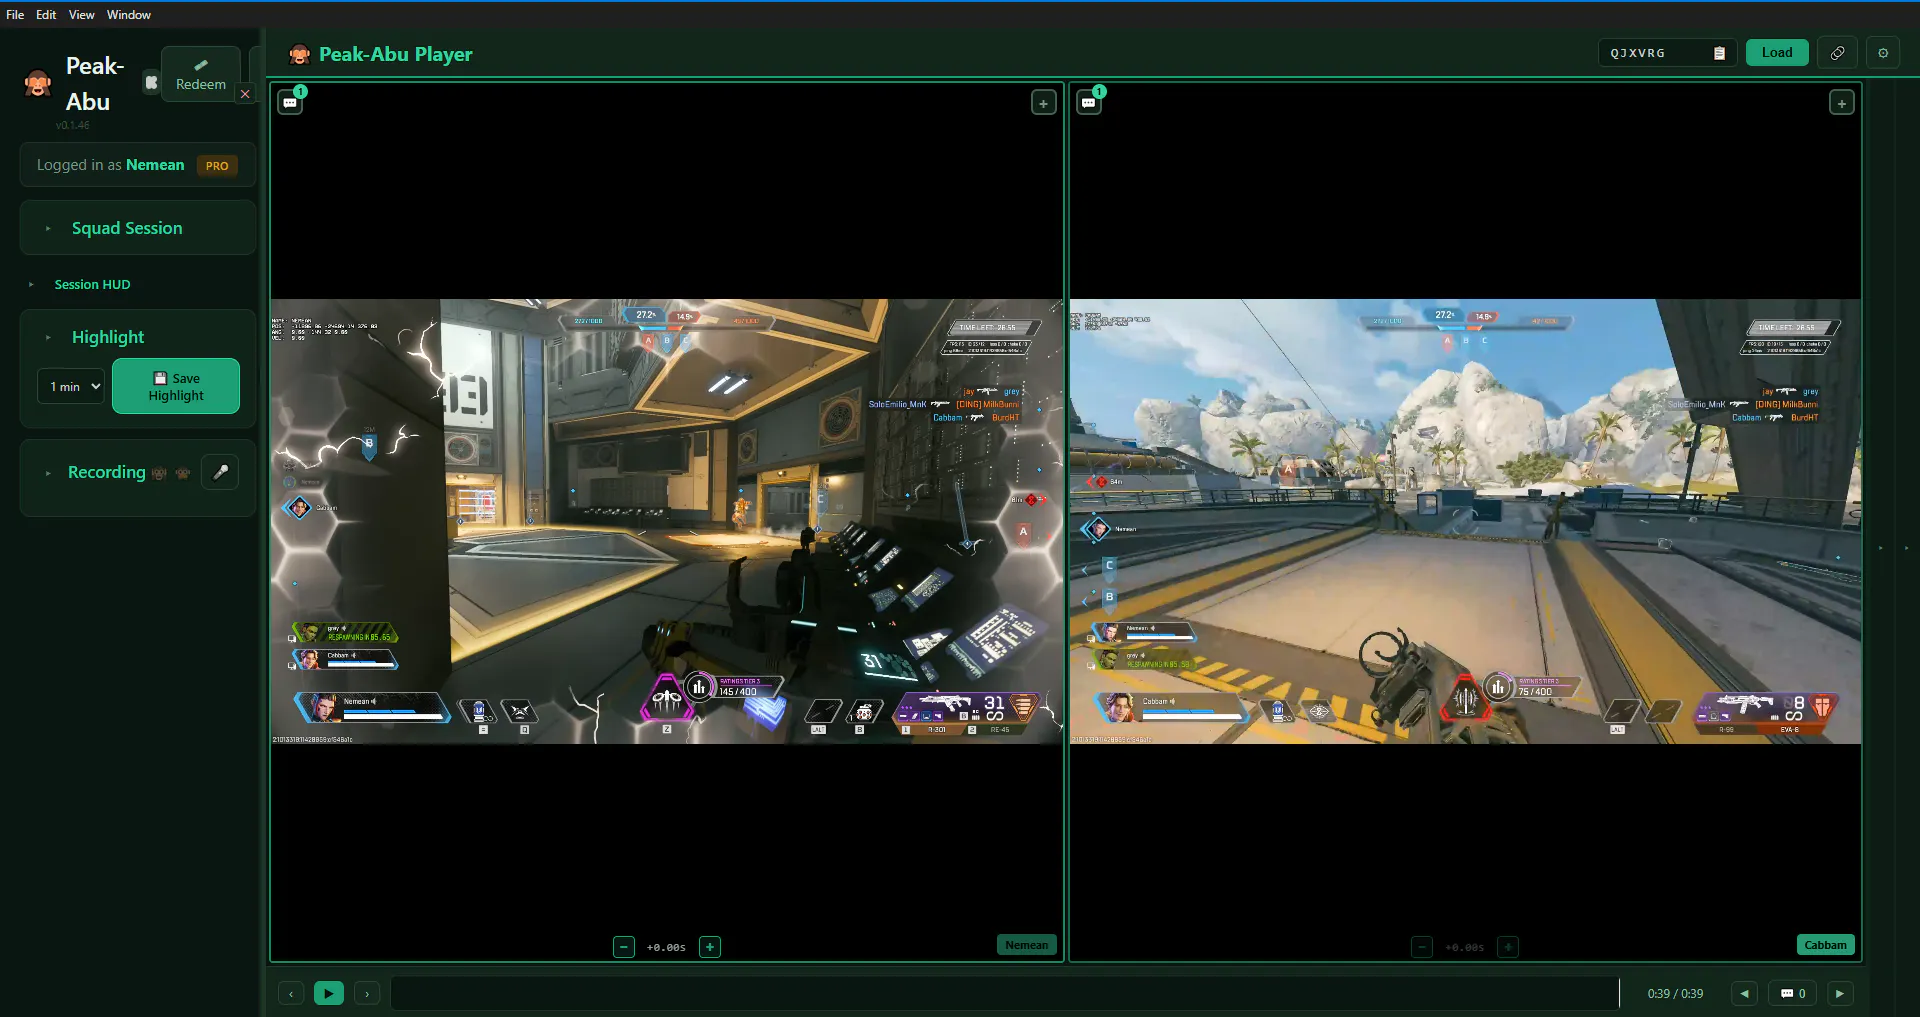This screenshot has height=1017, width=1920.
Task: Click the Nemean player label
Action: (x=1027, y=945)
